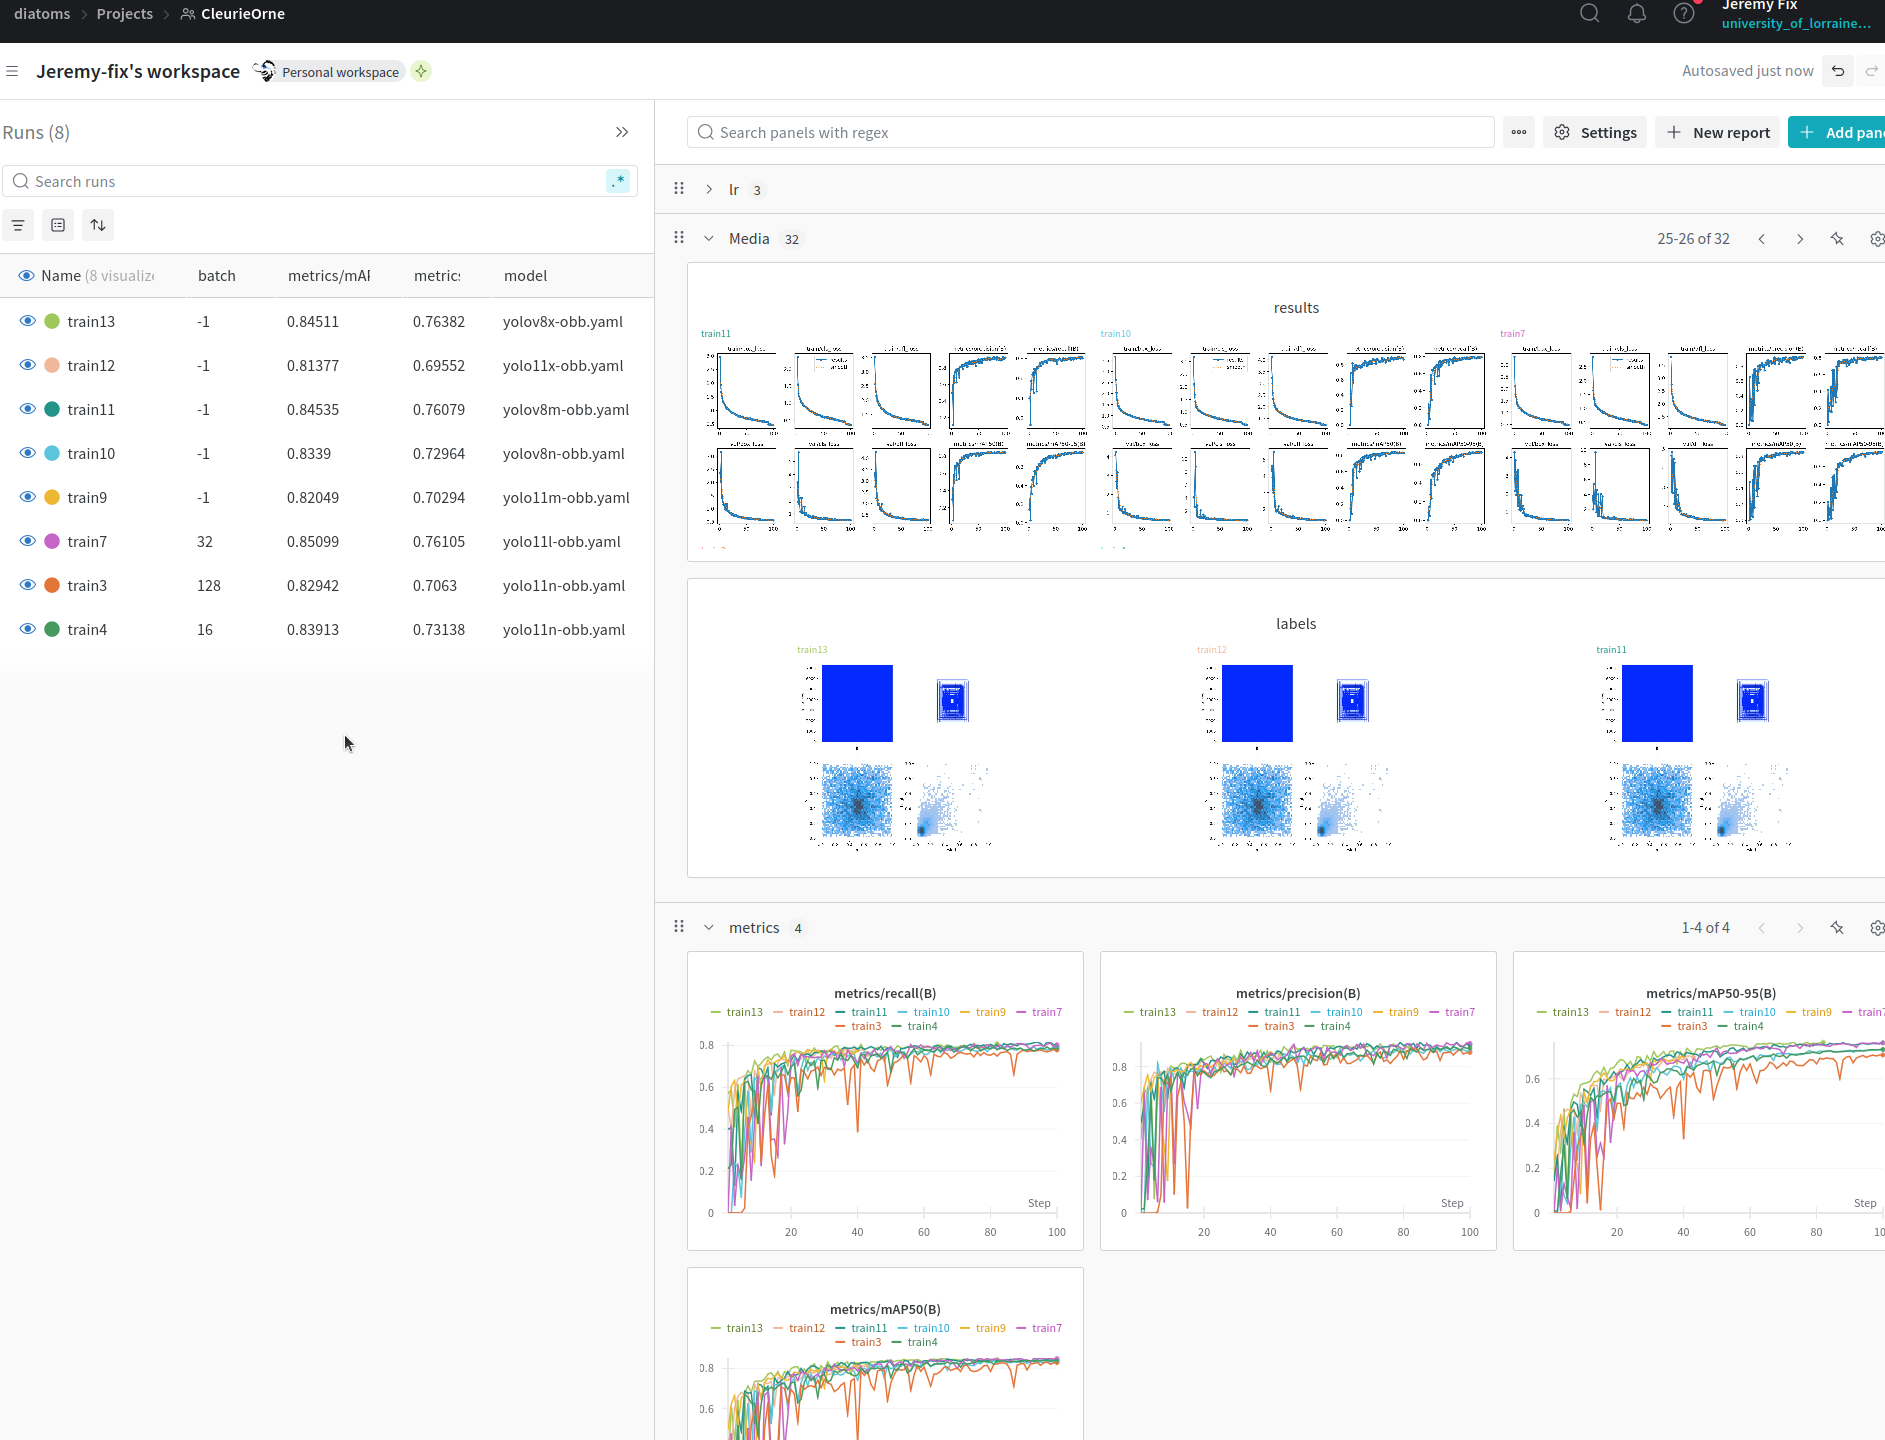Toggle visibility of train7 run
1885x1440 pixels.
(x=27, y=541)
